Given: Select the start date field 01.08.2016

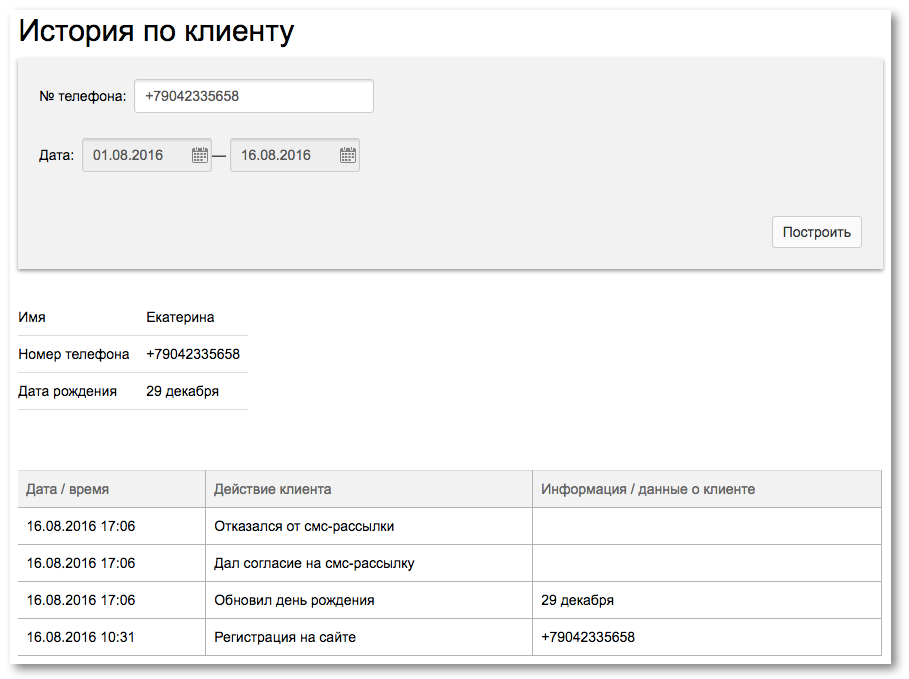Looking at the screenshot, I should [x=147, y=155].
